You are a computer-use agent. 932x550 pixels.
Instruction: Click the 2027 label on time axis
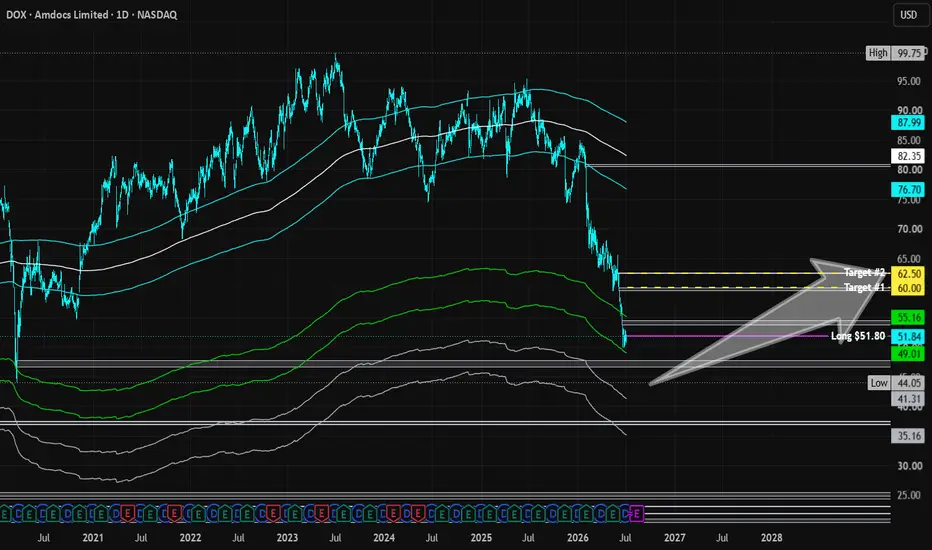[675, 538]
